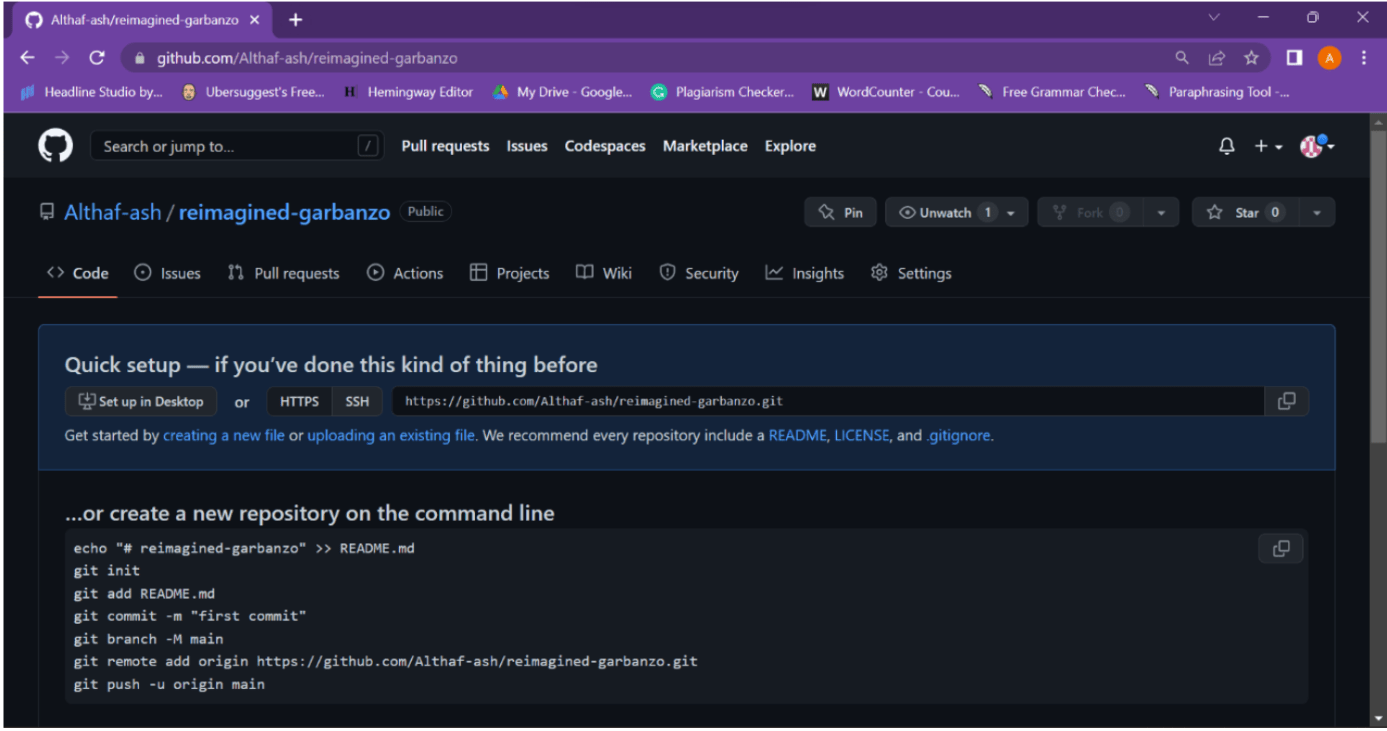The width and height of the screenshot is (1387, 731).
Task: Open Pull requests in top navigation
Action: tap(445, 146)
